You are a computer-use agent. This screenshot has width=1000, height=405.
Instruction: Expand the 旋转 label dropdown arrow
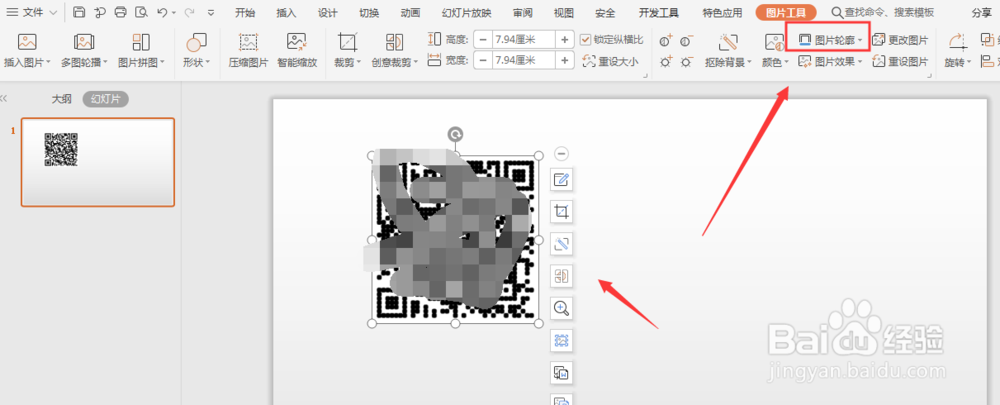(969, 63)
